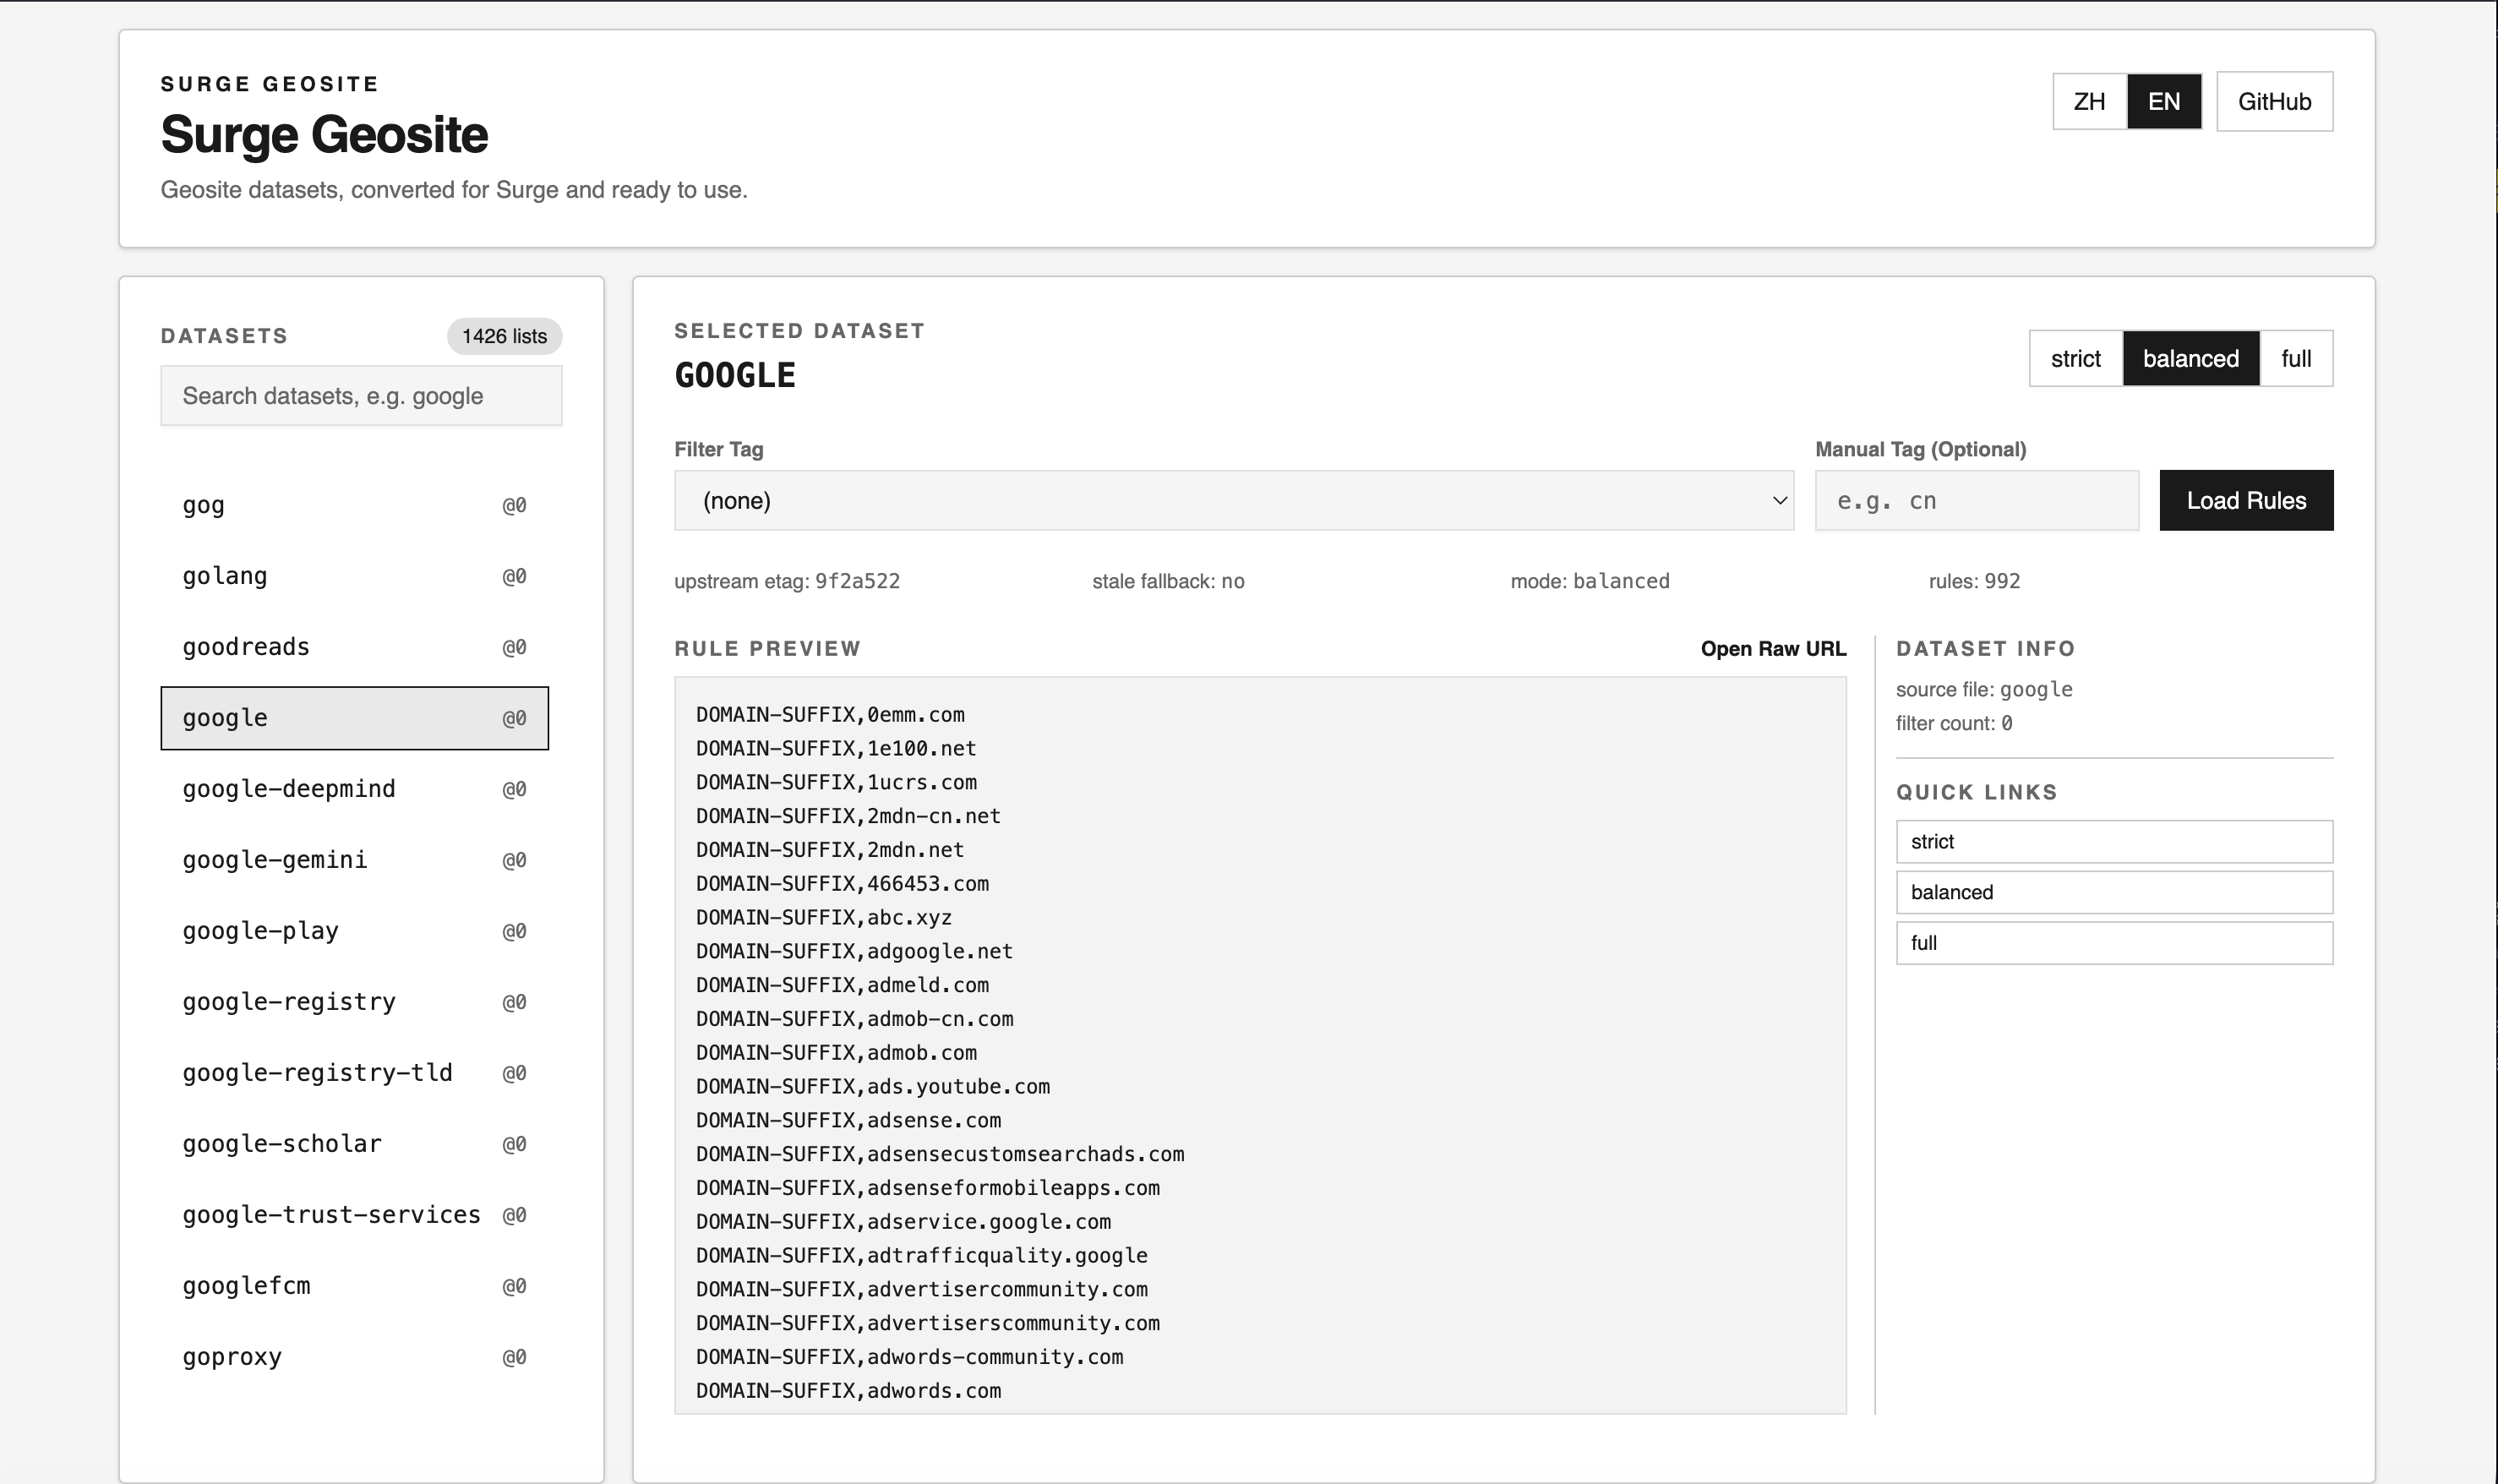Click the DOMAIN-SUFFIX,adwords.com rule line

(848, 1391)
